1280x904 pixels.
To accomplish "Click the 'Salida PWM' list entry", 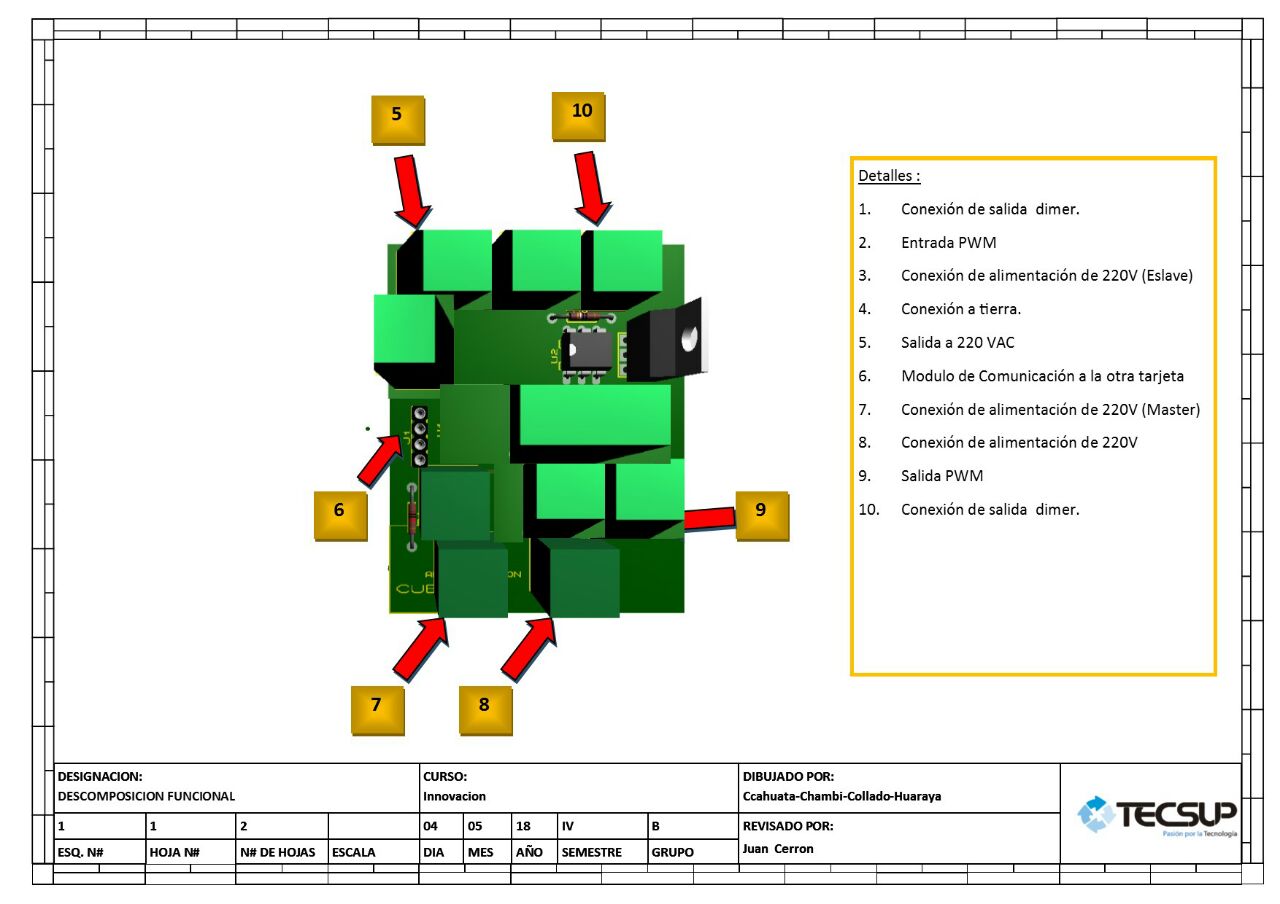I will coord(942,476).
